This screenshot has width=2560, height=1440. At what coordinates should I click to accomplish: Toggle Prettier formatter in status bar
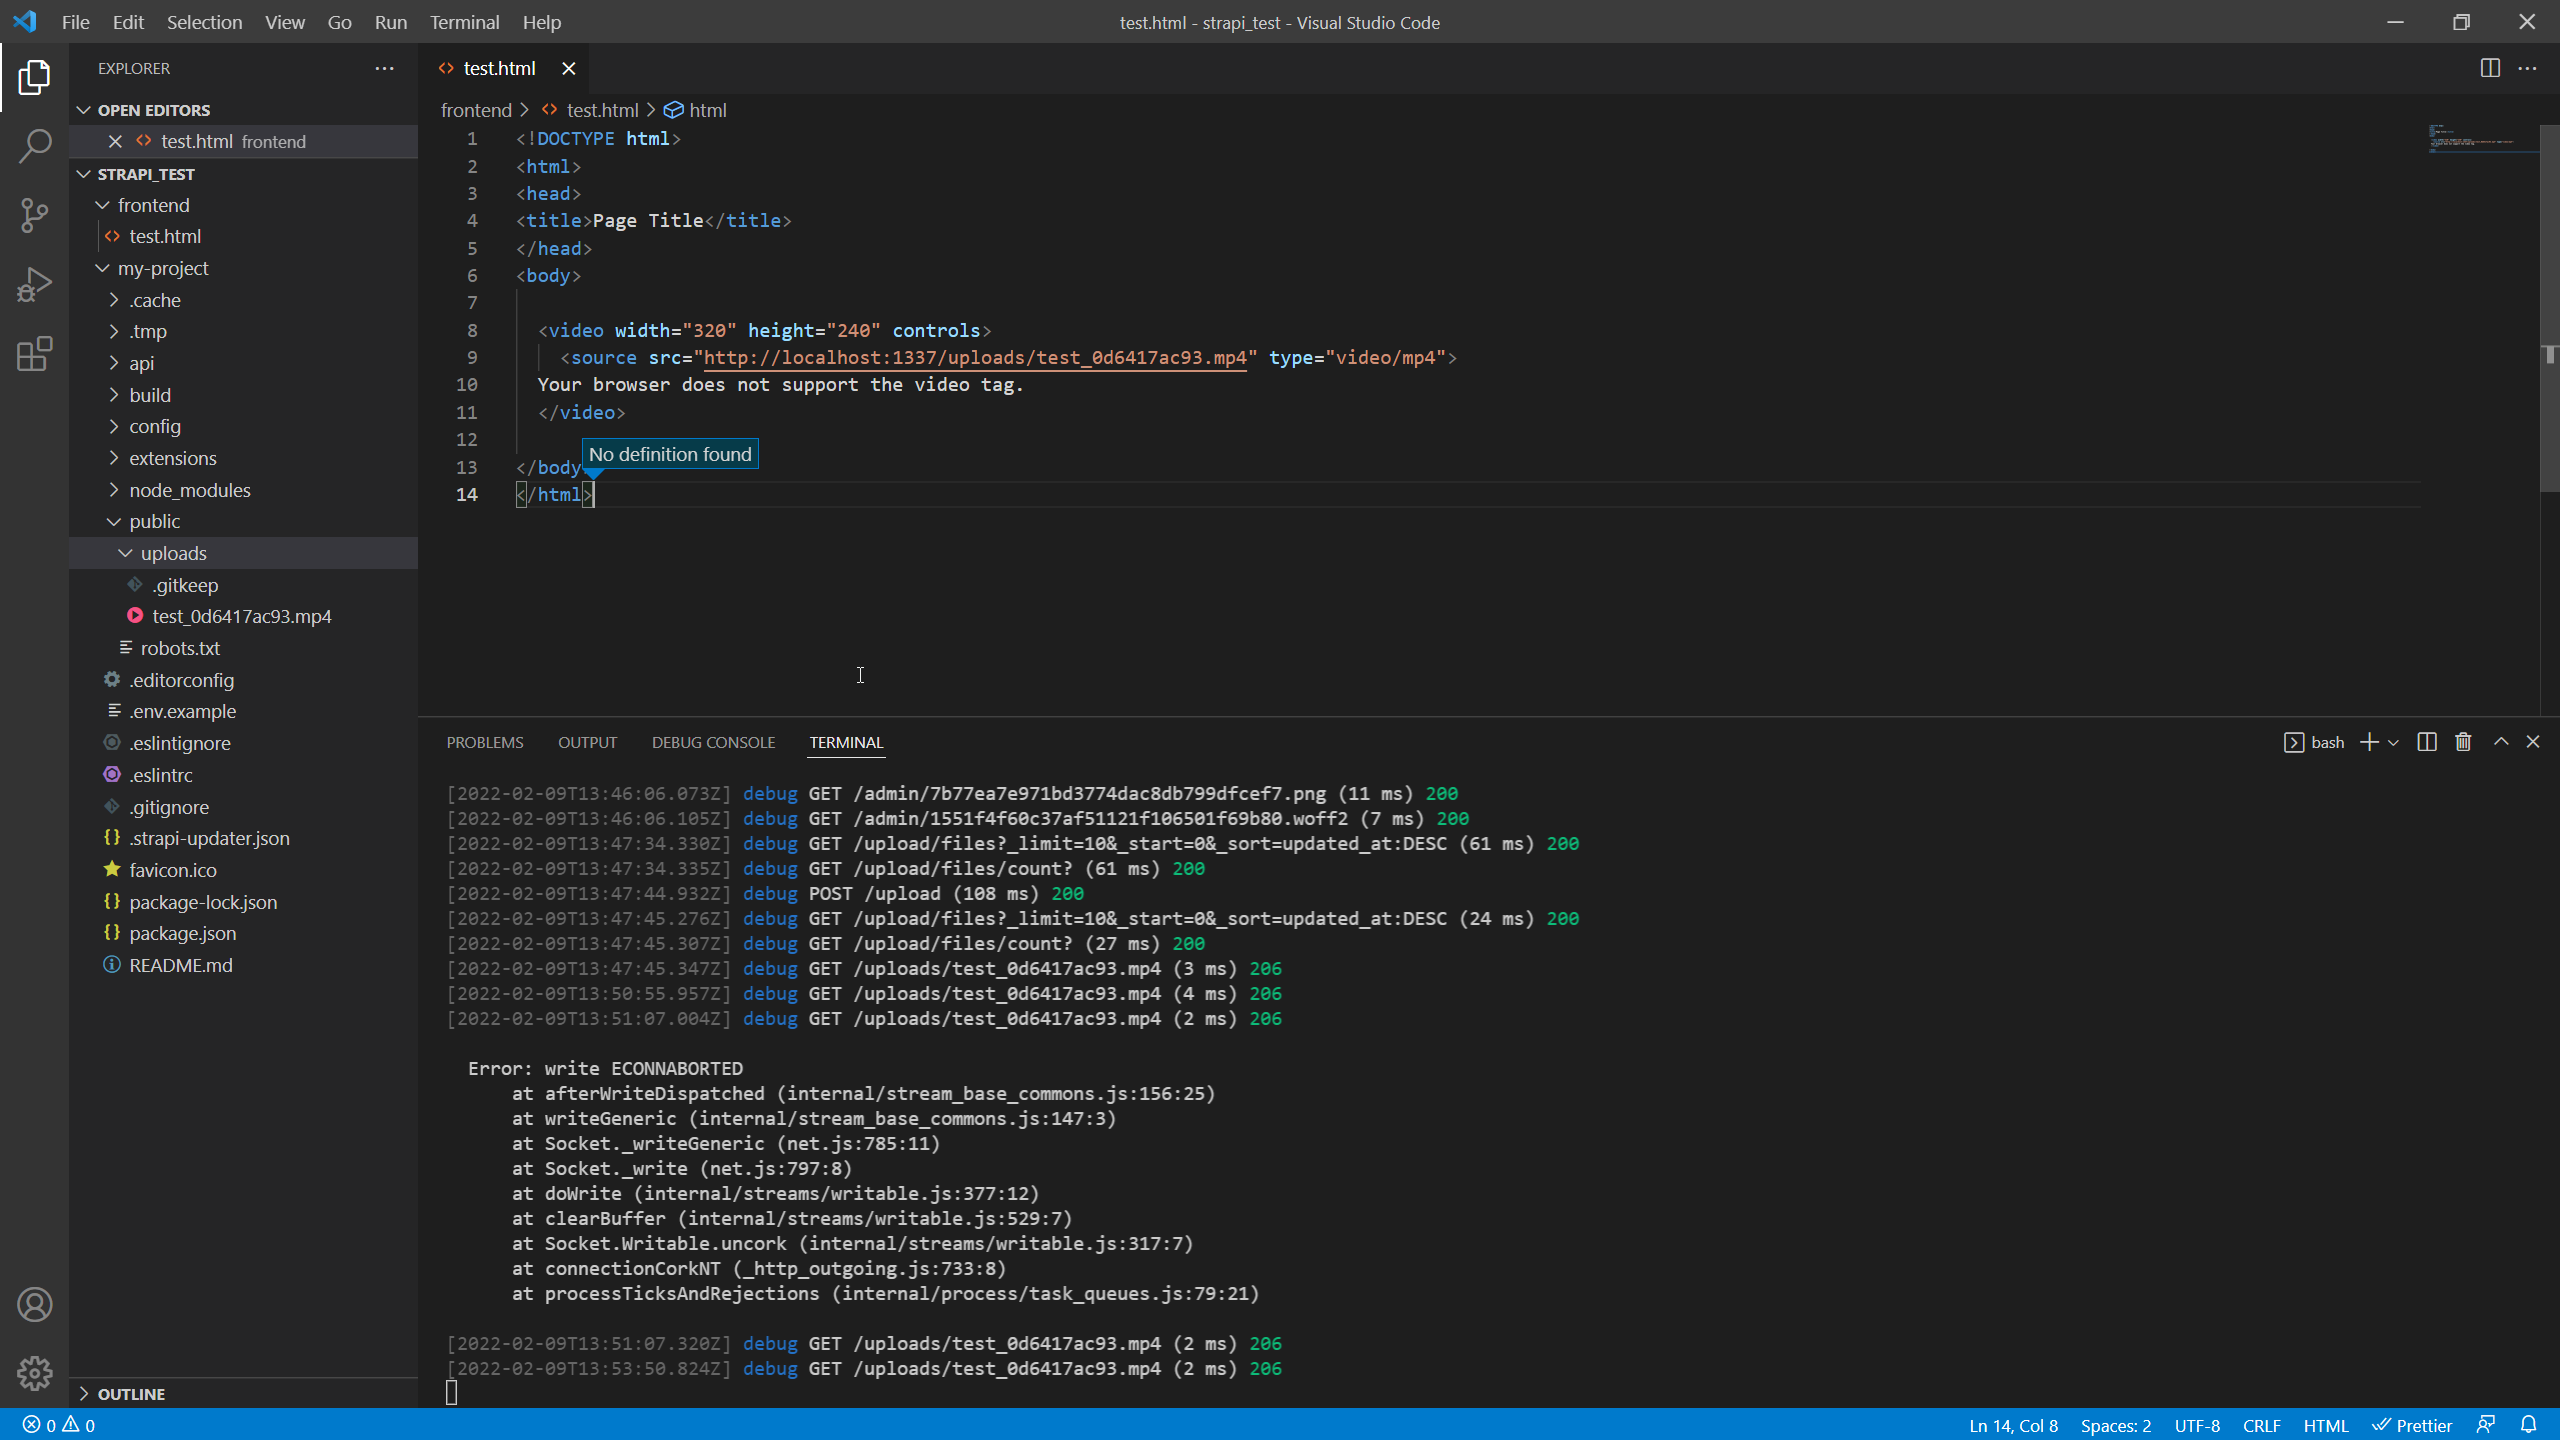coord(2412,1425)
